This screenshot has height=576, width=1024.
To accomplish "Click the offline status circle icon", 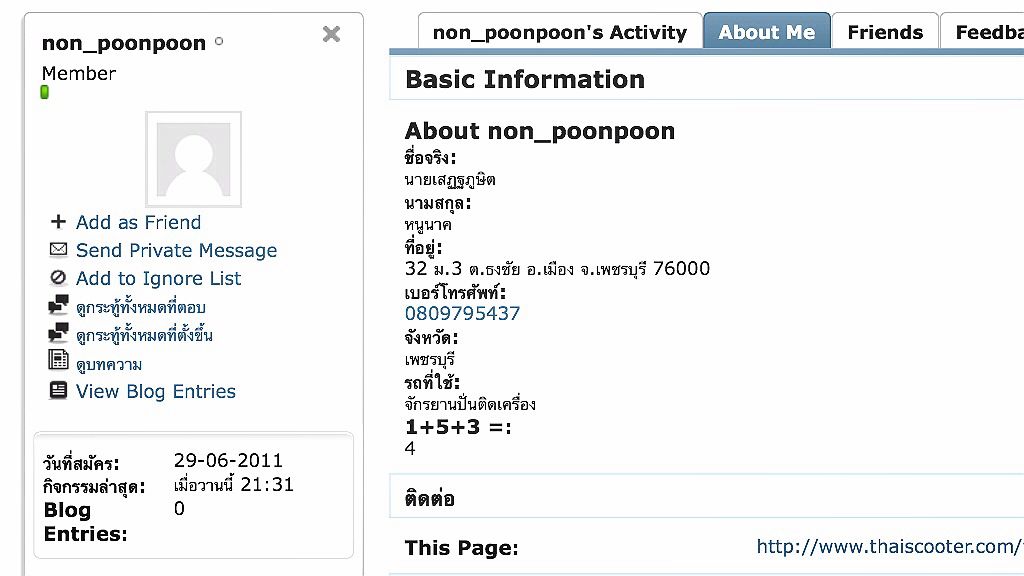I will pos(219,43).
